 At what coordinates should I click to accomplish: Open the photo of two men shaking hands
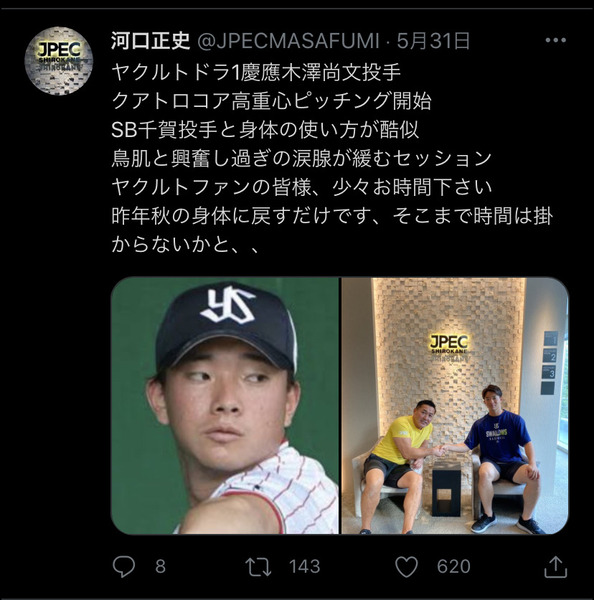tap(455, 406)
